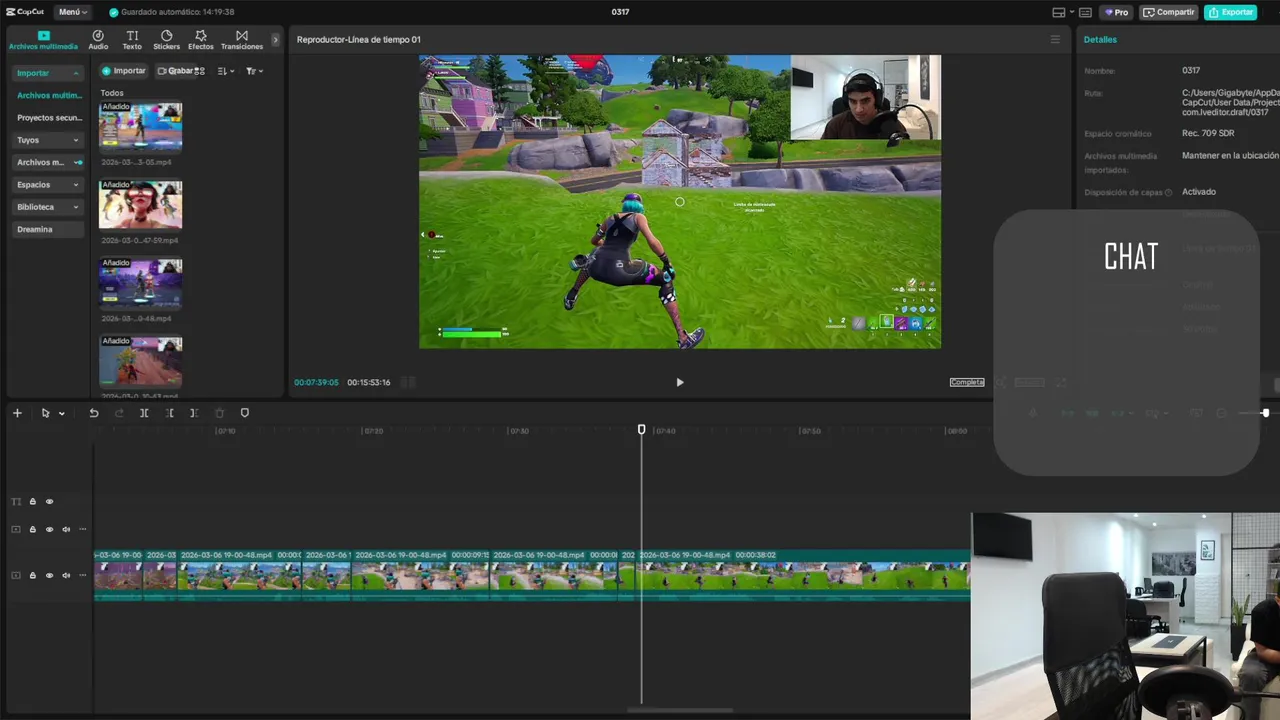Click the main track cover icon

[x=16, y=576]
